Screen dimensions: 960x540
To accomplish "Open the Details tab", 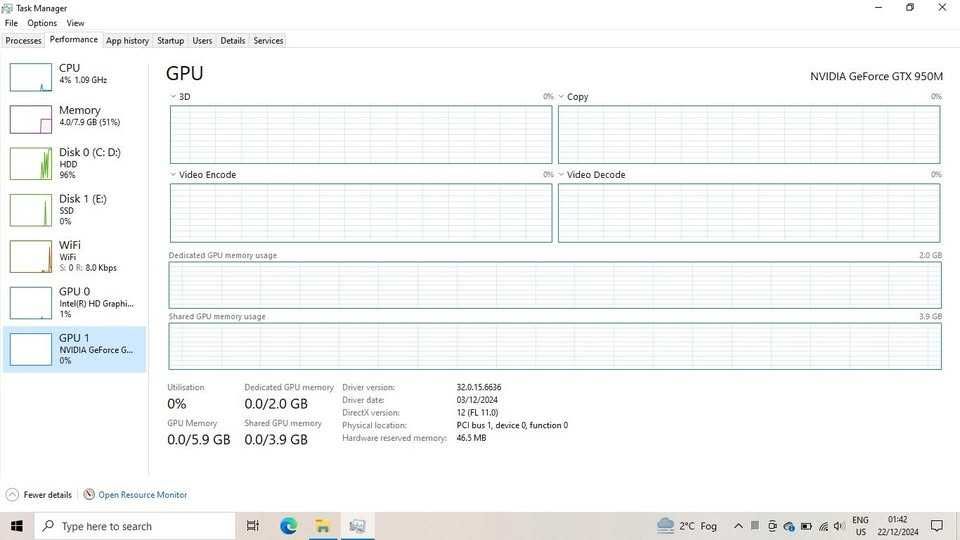I will 233,40.
